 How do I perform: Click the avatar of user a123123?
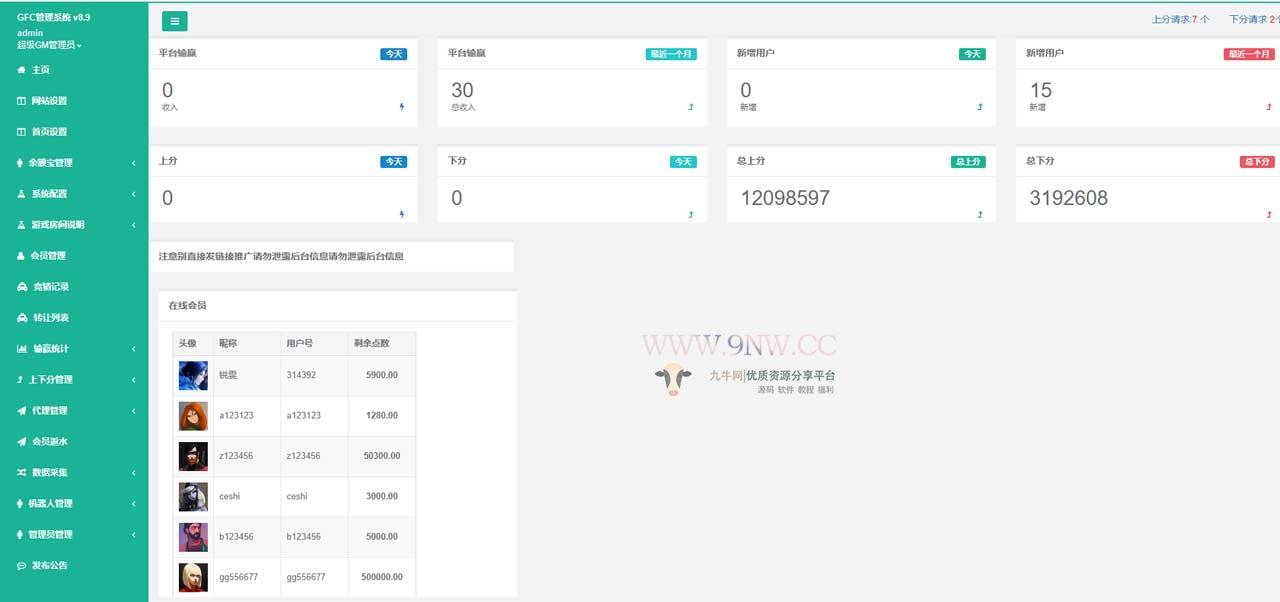tap(193, 416)
